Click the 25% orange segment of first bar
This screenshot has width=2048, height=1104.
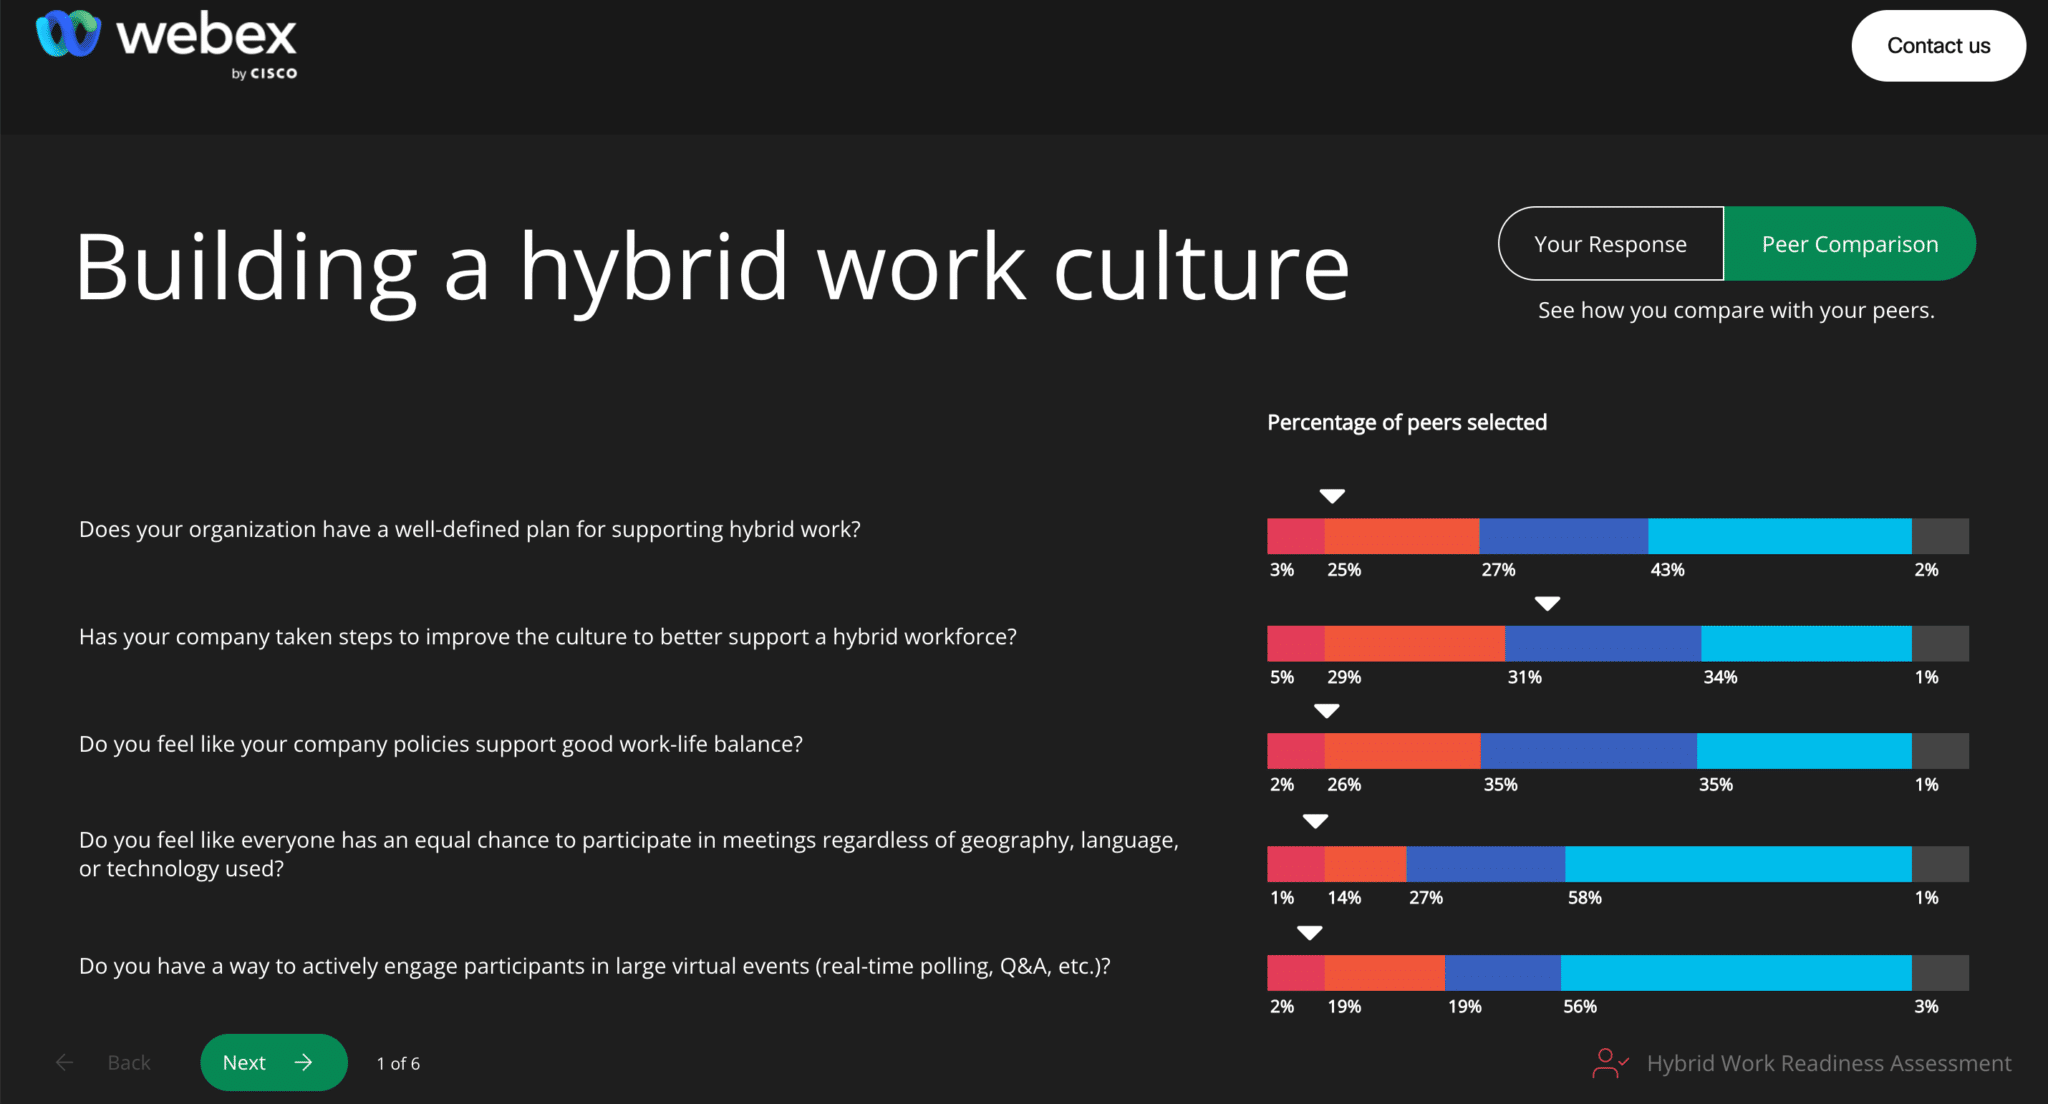(x=1402, y=536)
